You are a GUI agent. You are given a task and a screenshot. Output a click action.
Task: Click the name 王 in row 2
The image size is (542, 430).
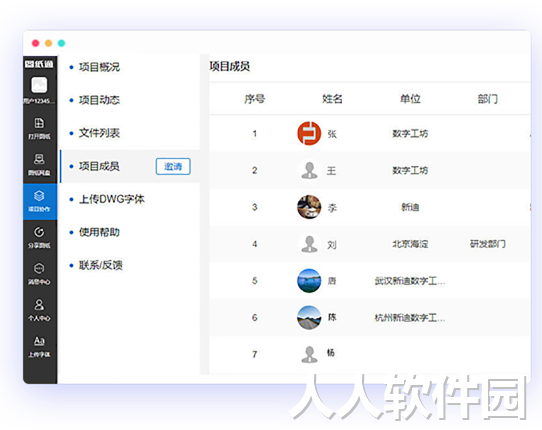[x=331, y=171]
